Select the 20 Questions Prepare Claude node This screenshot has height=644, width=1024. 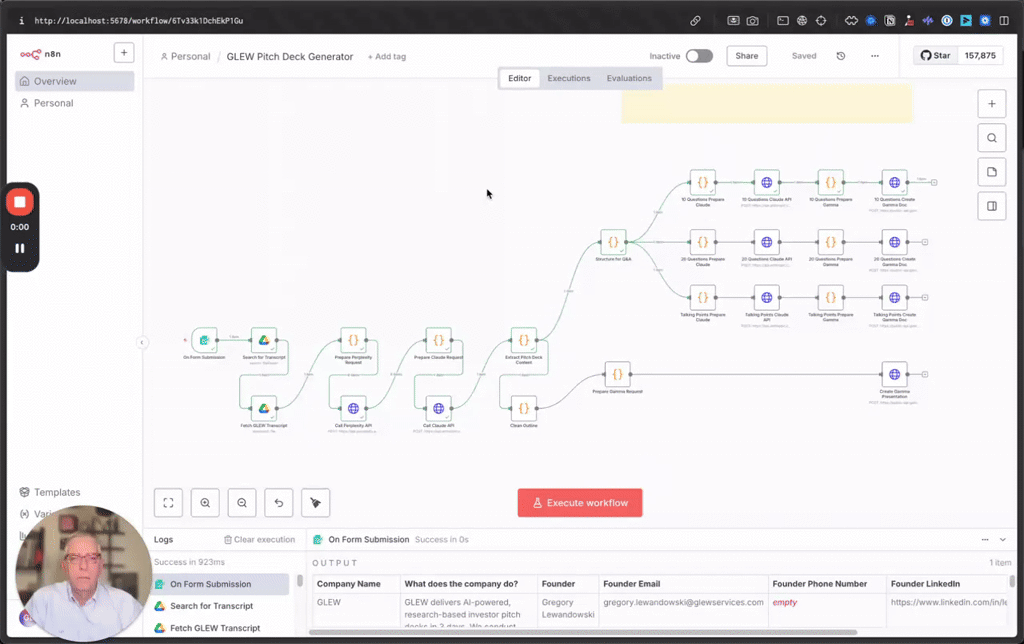click(703, 242)
